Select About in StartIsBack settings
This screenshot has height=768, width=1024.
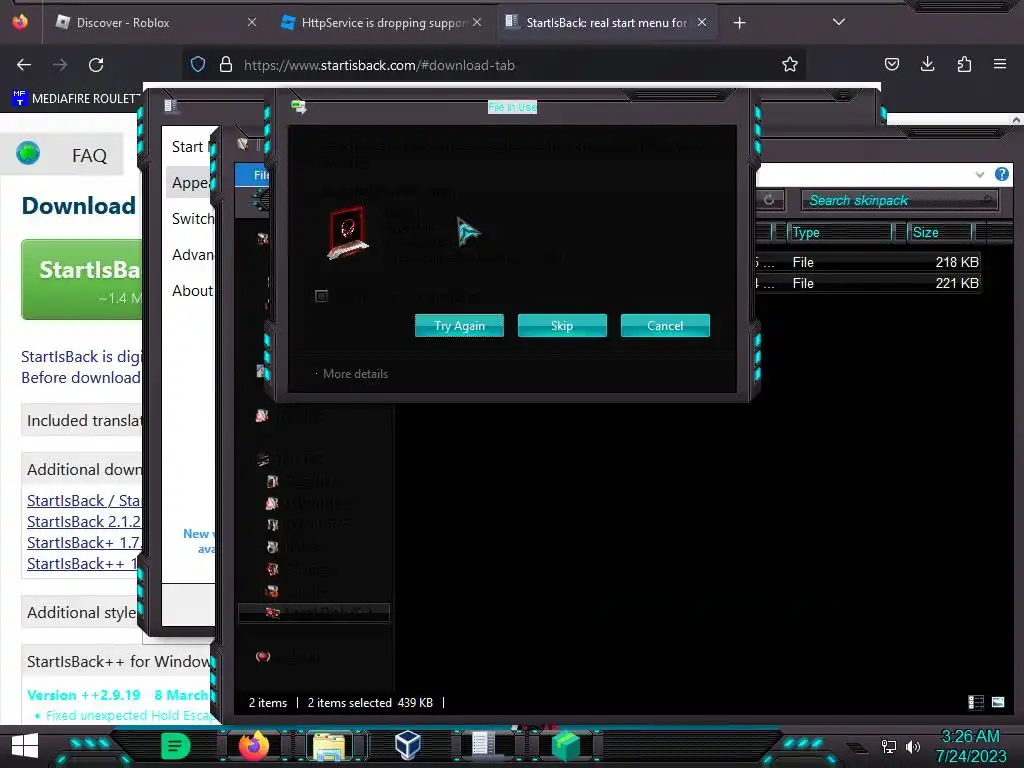(x=191, y=291)
